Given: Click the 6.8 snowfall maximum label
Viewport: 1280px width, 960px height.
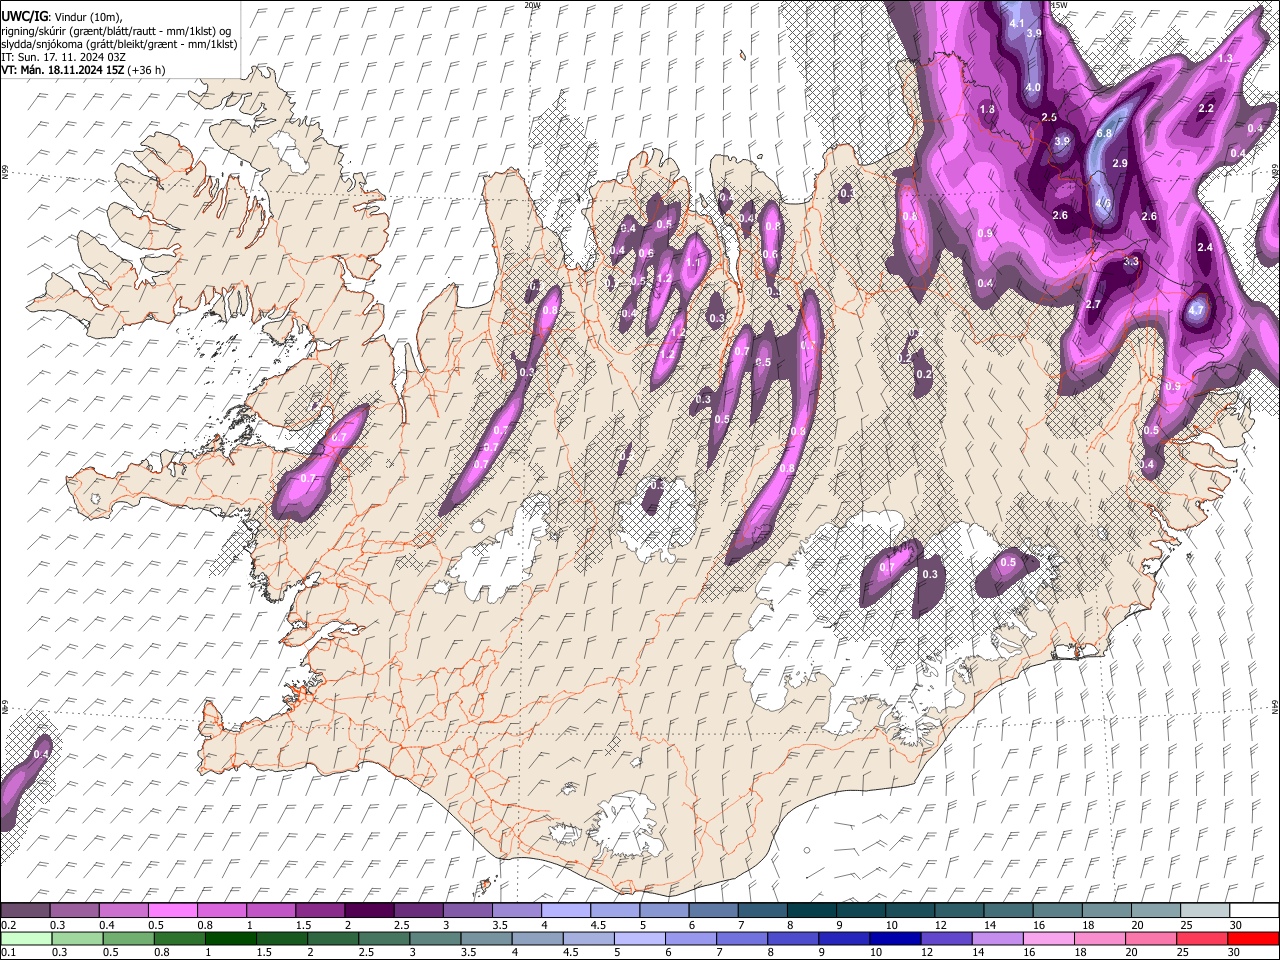Looking at the screenshot, I should [x=1104, y=133].
